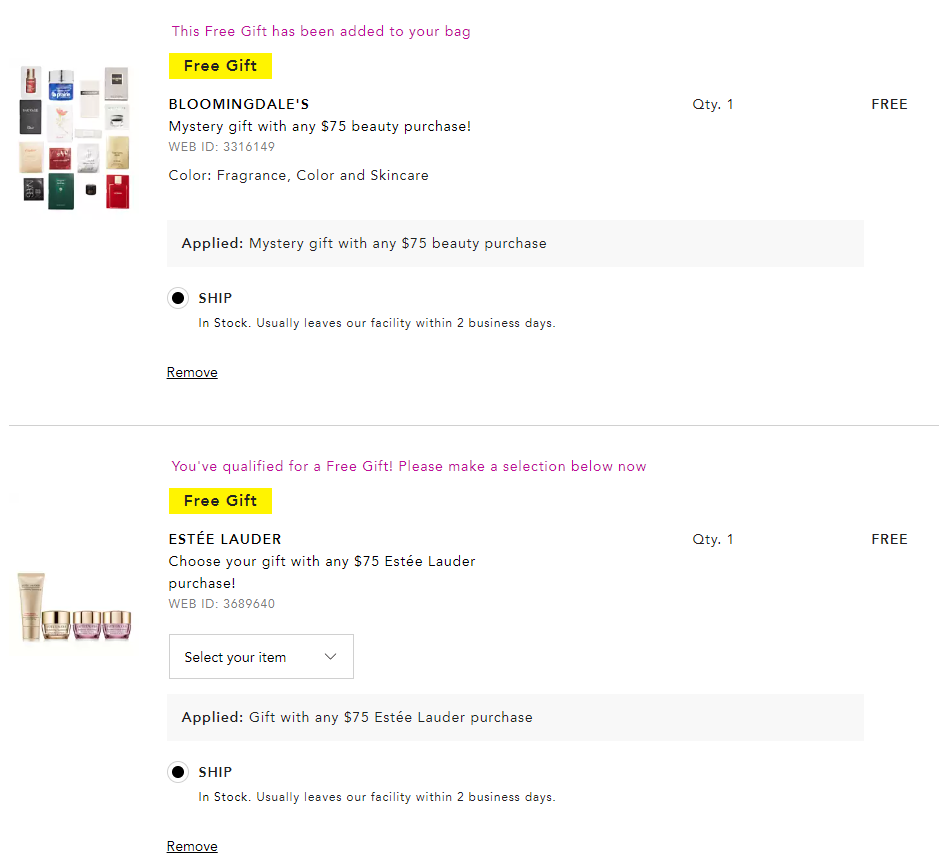Viewport: 951px width, 863px height.
Task: Select SHIP option for the Estée Lauder gift
Action: [x=178, y=772]
